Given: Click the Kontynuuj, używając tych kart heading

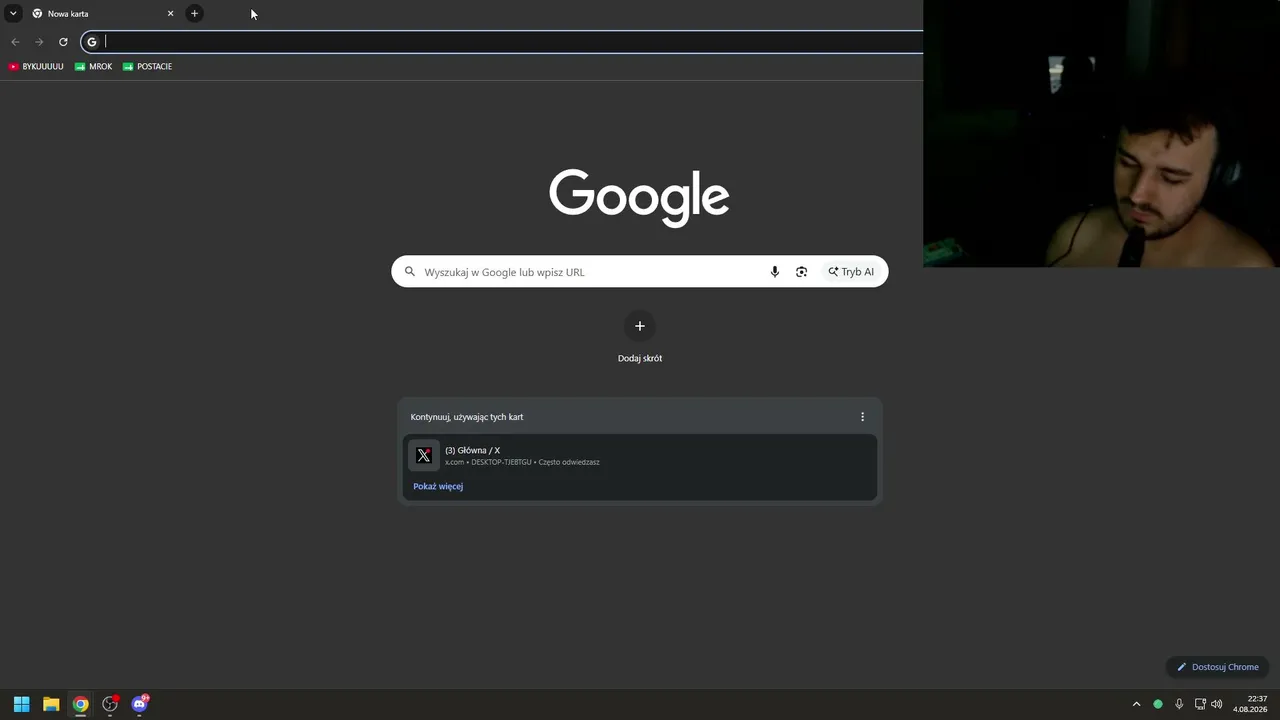Looking at the screenshot, I should (x=467, y=417).
